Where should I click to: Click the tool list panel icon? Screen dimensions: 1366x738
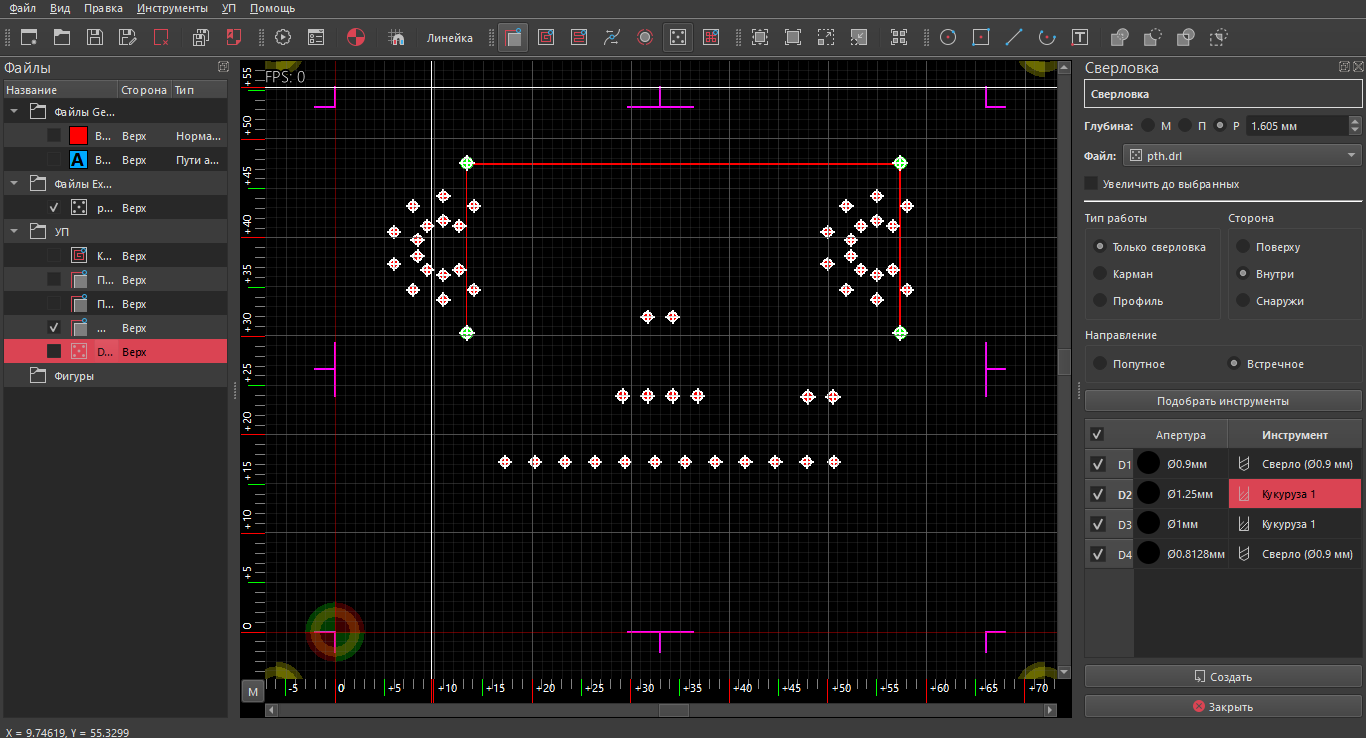click(316, 37)
